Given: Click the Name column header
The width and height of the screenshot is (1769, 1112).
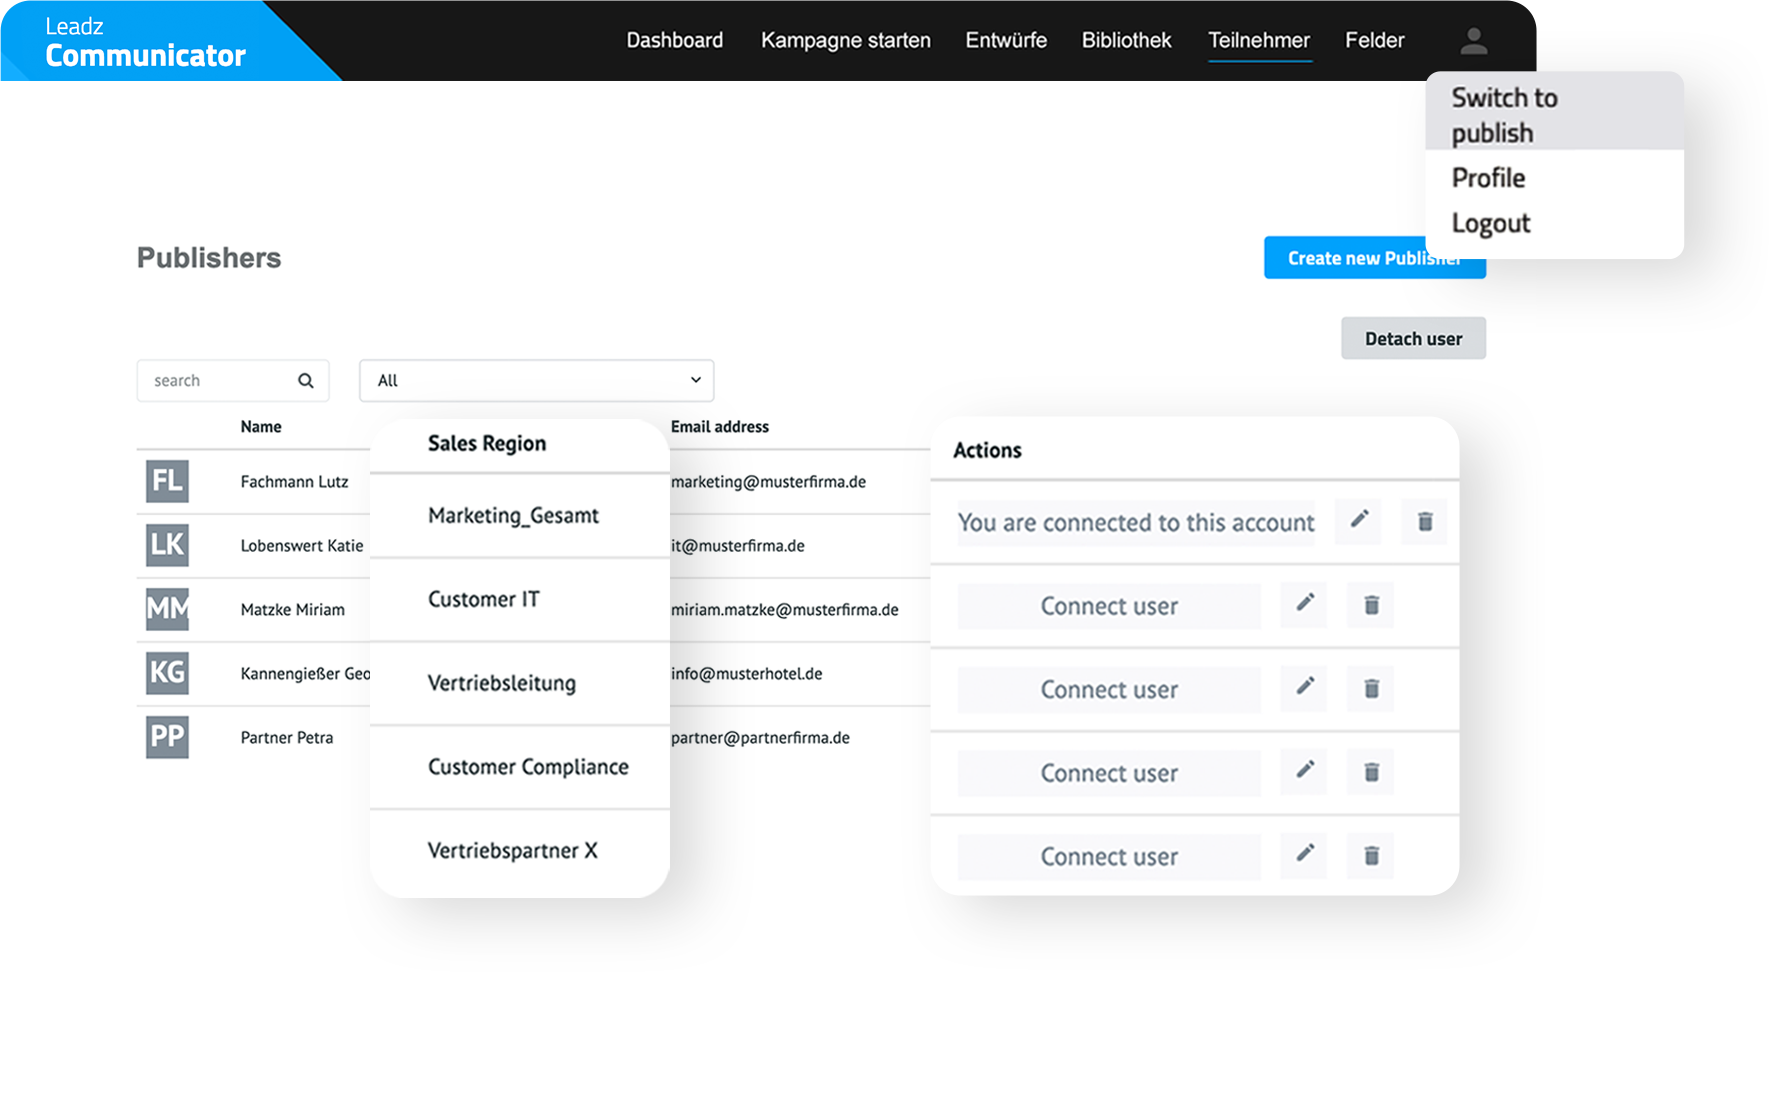Looking at the screenshot, I should (x=261, y=427).
